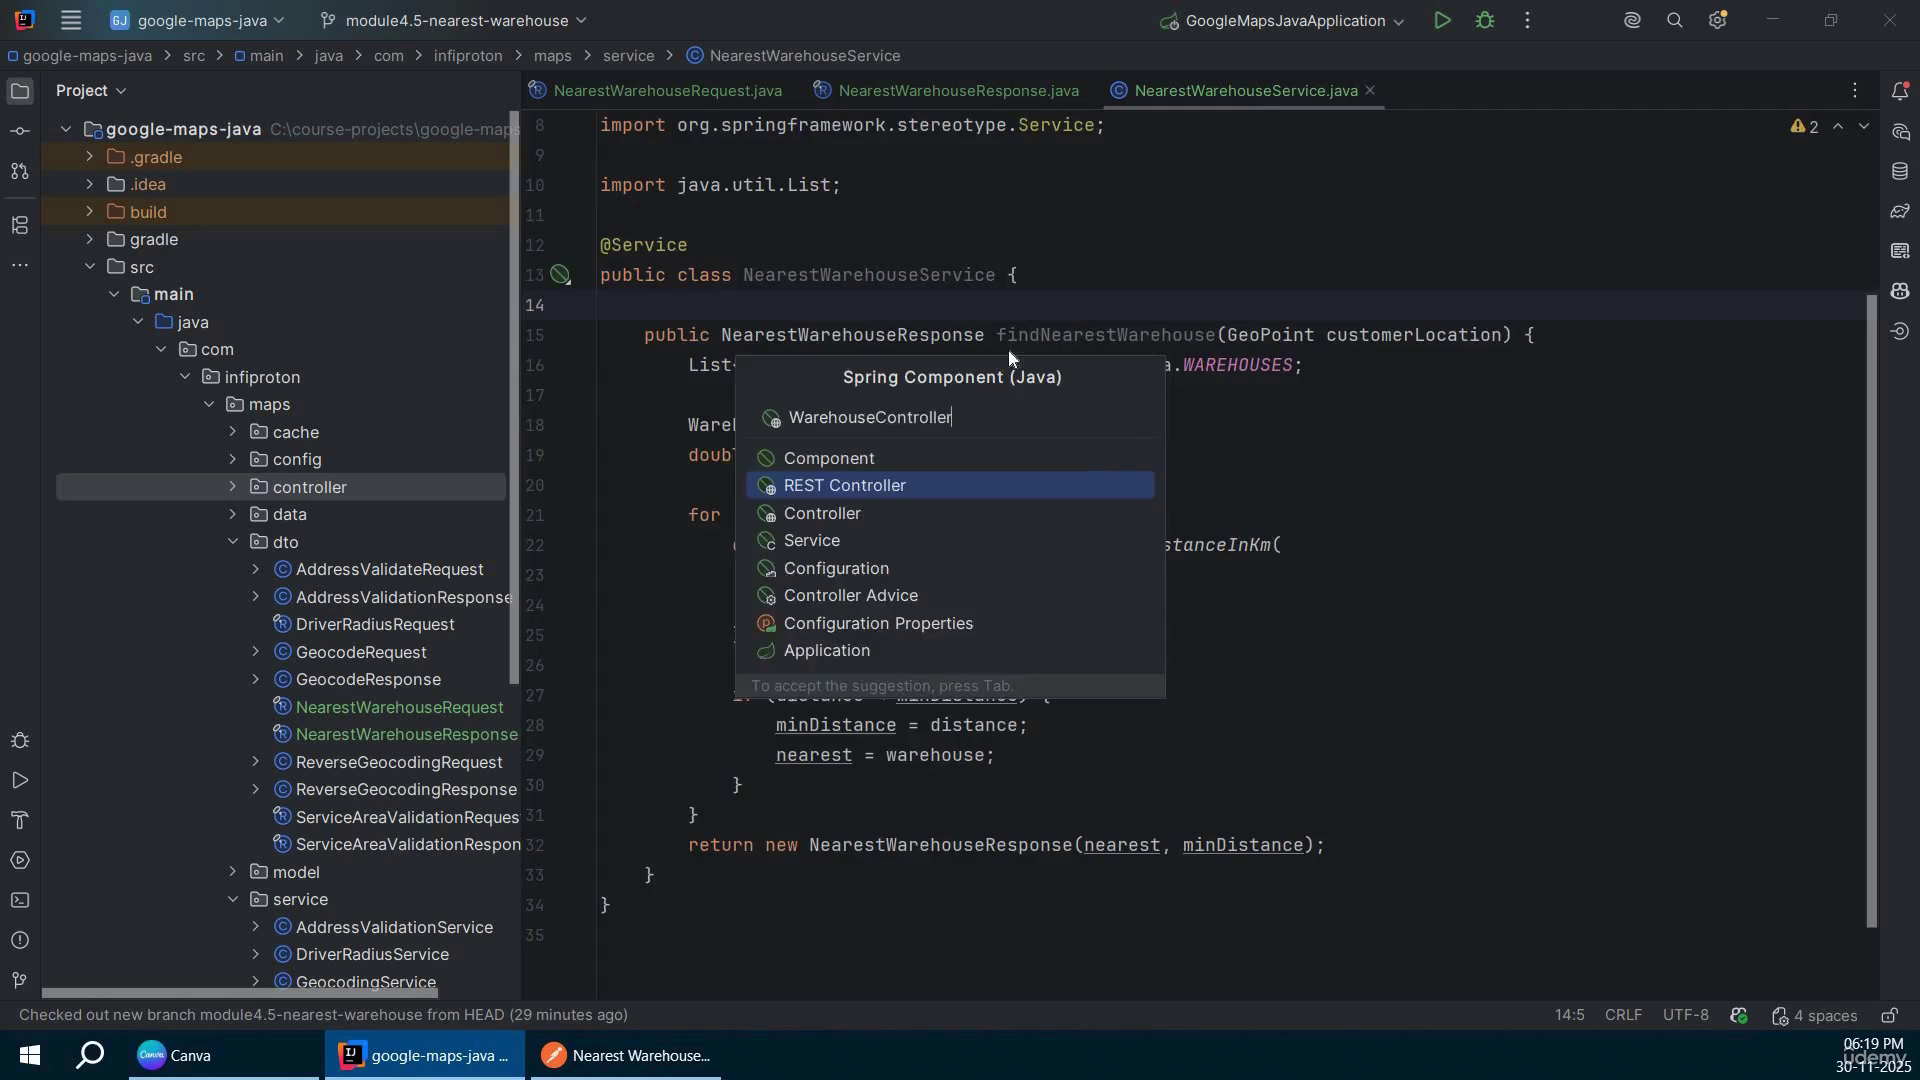The width and height of the screenshot is (1920, 1080).
Task: Collapse the dto package folder
Action: coord(233,542)
